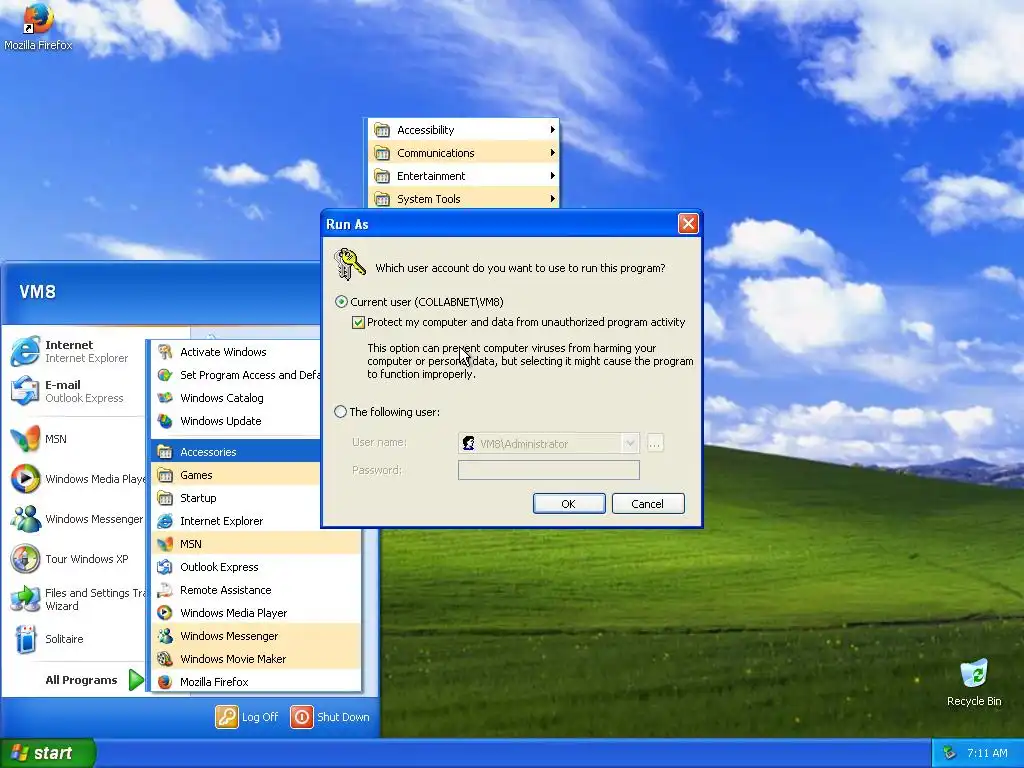Click the Start button on taskbar

coord(47,753)
